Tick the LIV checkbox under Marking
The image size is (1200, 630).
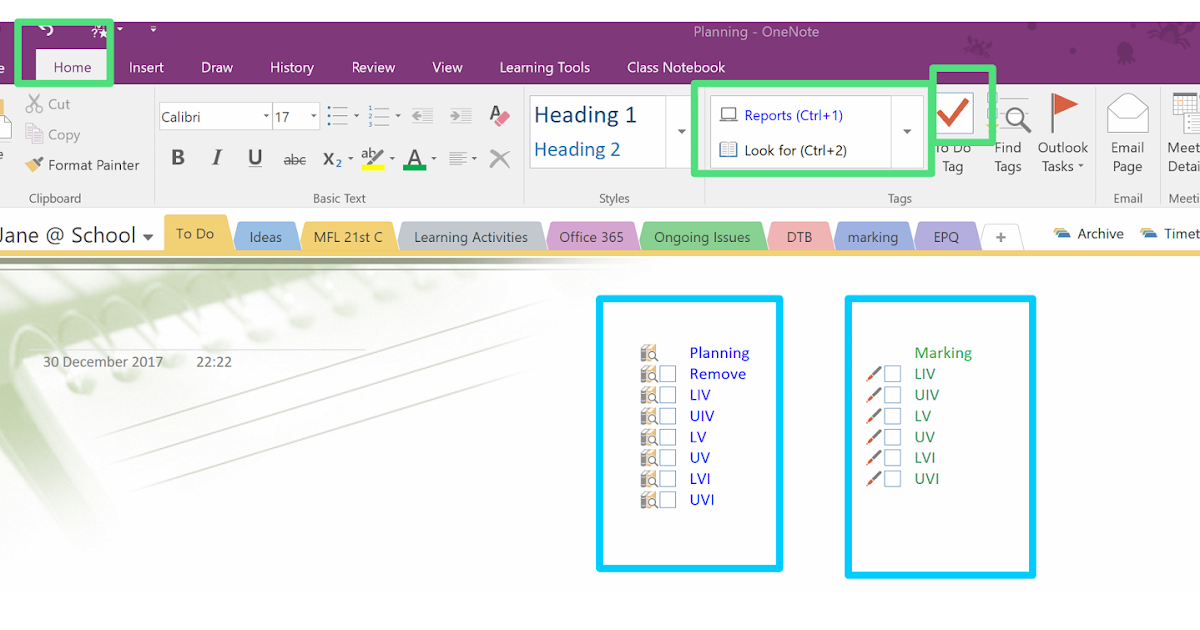tap(891, 373)
